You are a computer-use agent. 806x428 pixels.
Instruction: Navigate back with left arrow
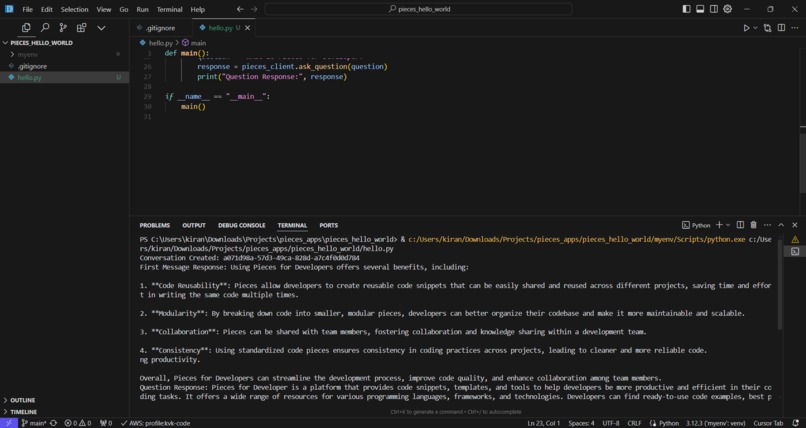240,9
